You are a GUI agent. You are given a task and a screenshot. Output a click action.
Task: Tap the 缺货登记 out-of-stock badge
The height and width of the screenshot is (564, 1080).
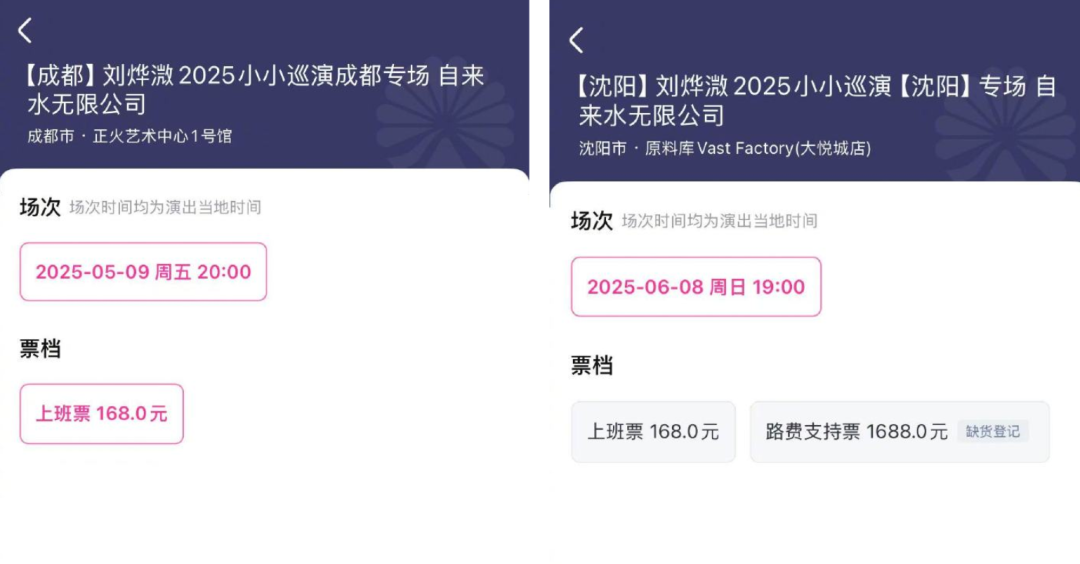tap(993, 432)
